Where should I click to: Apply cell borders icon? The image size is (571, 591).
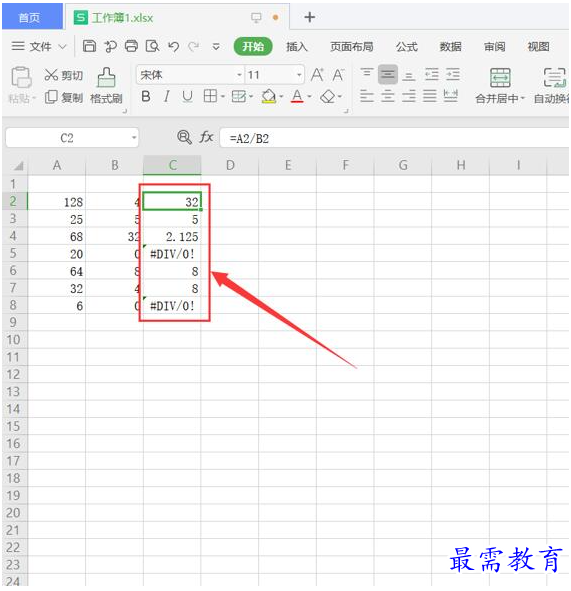point(210,96)
